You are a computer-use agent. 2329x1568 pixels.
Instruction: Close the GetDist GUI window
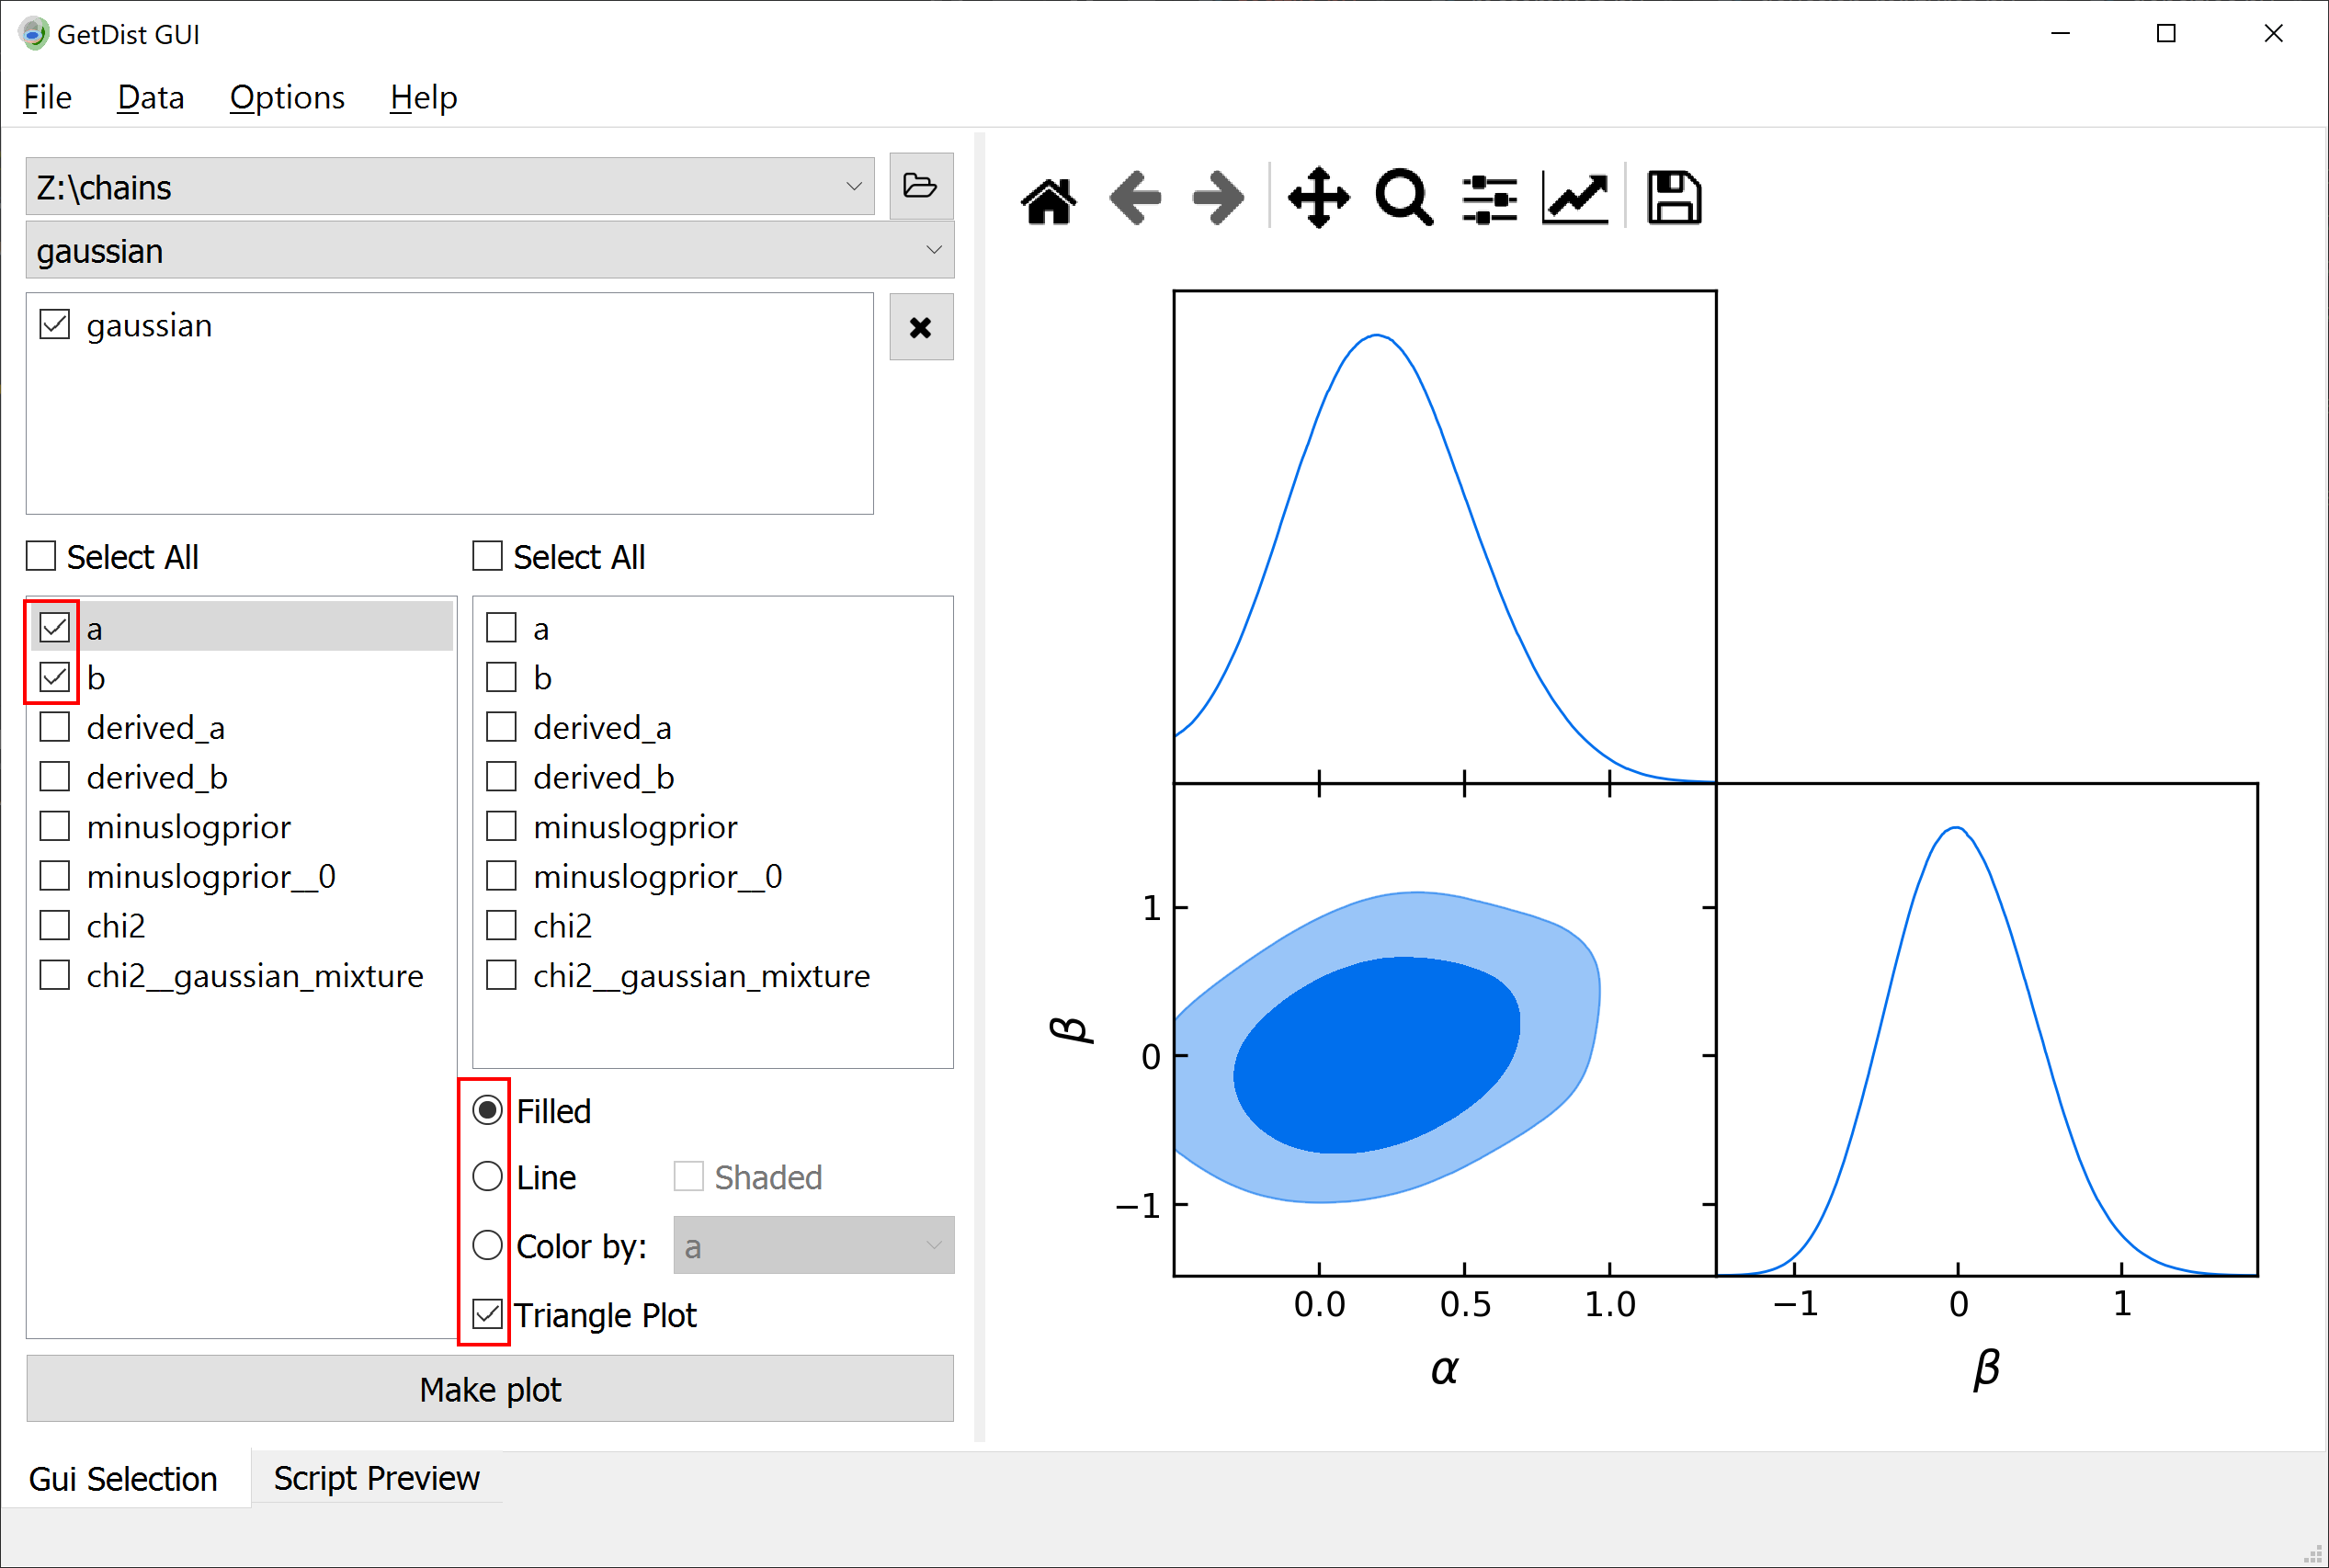tap(2273, 34)
